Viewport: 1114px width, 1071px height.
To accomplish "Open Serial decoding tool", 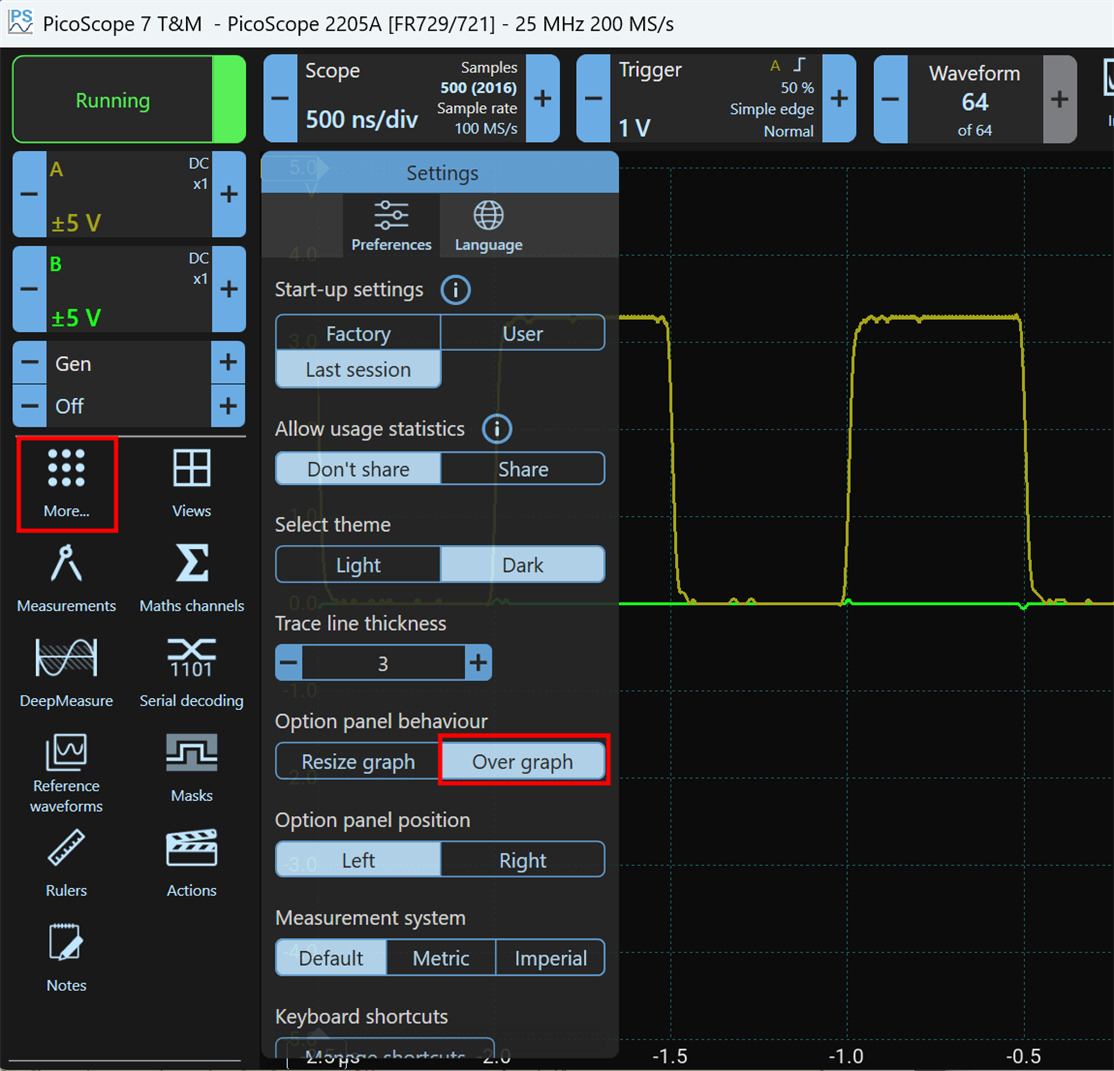I will click(x=192, y=673).
